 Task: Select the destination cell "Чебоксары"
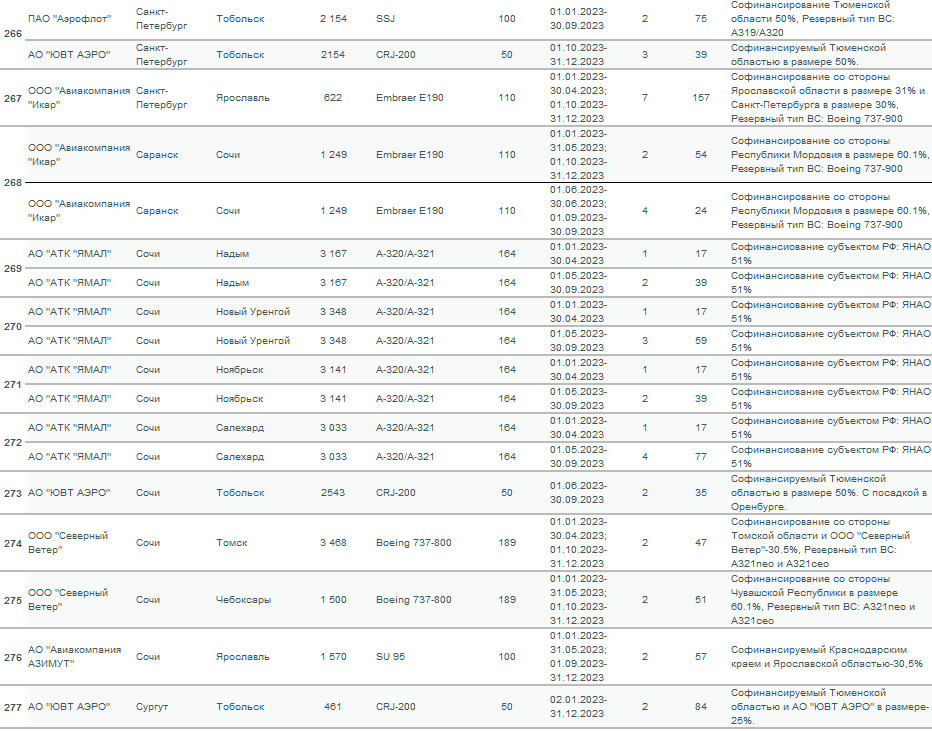pos(244,600)
